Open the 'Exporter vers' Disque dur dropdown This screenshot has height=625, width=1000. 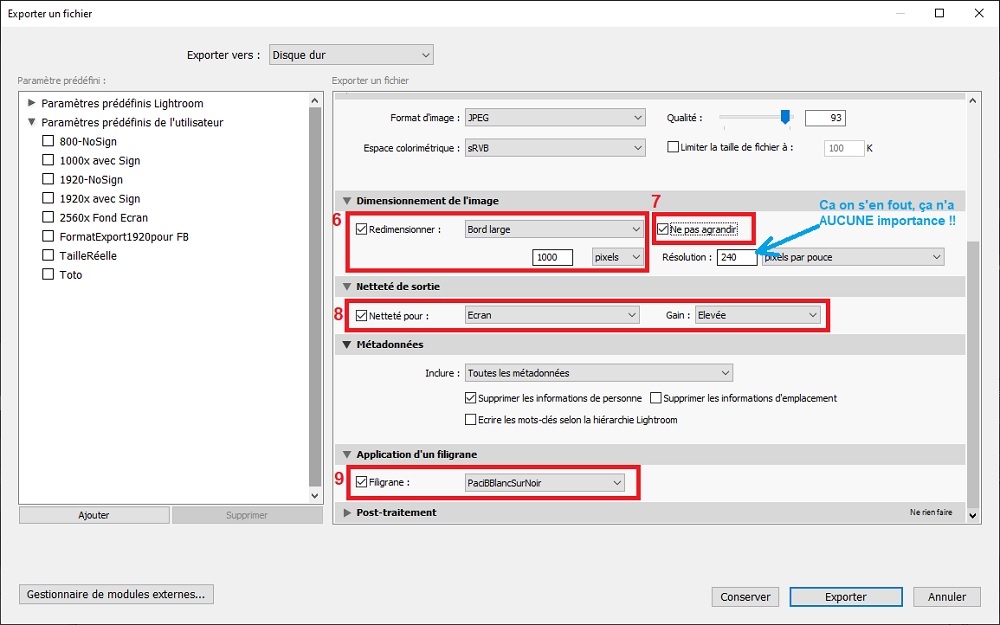click(x=351, y=55)
